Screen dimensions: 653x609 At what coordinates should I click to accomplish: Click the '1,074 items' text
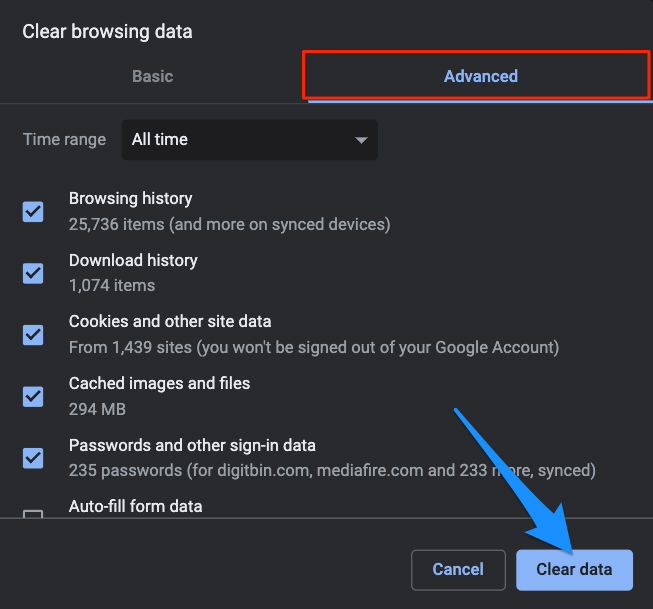pos(112,285)
